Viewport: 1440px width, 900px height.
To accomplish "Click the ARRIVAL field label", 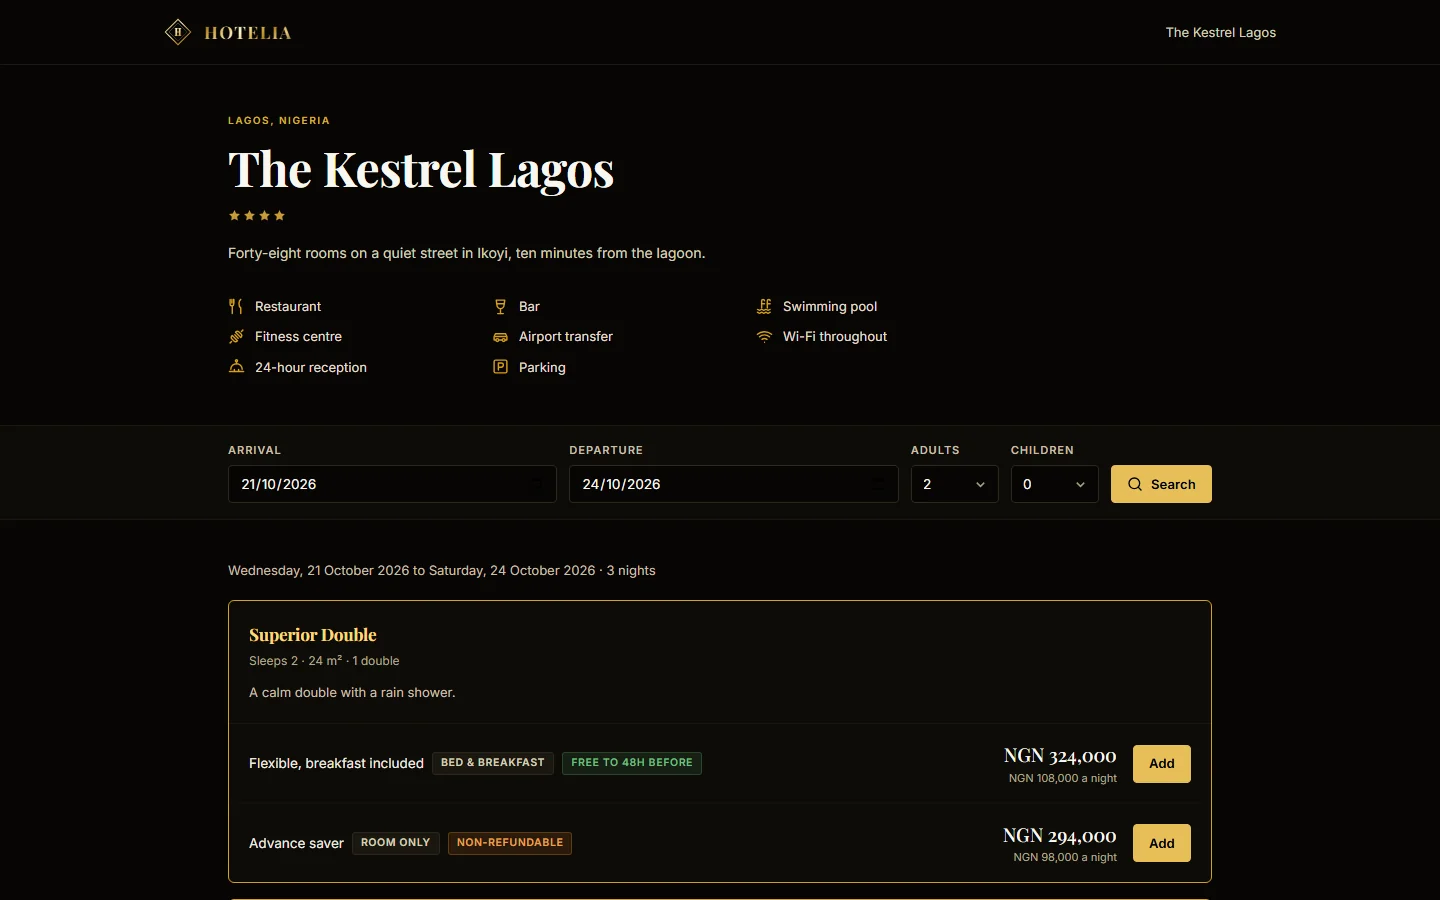I will [x=254, y=450].
